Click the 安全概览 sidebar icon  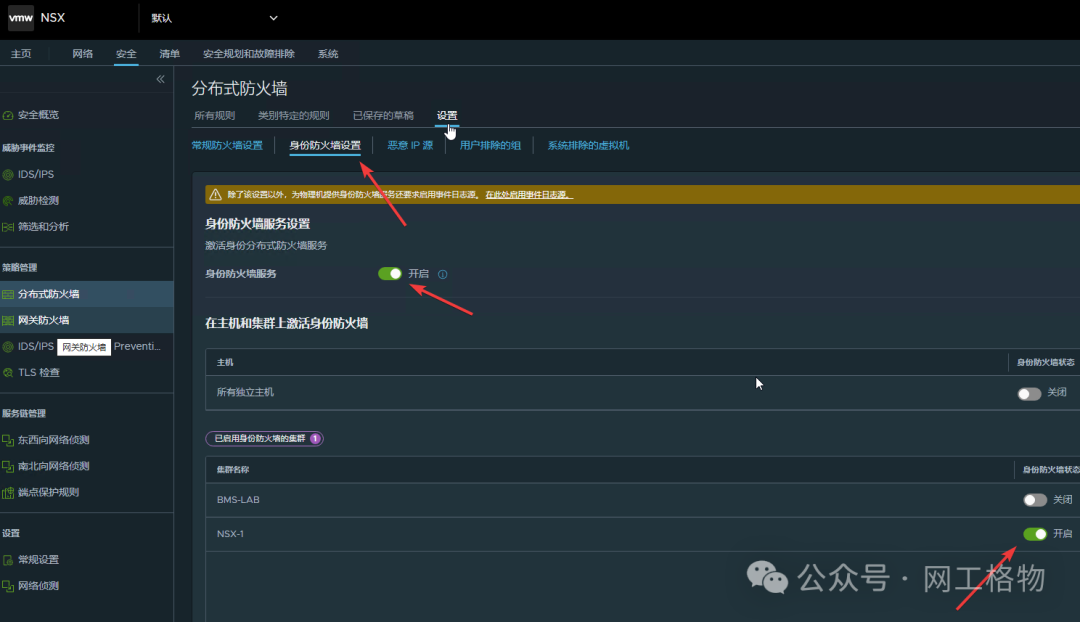(x=8, y=115)
